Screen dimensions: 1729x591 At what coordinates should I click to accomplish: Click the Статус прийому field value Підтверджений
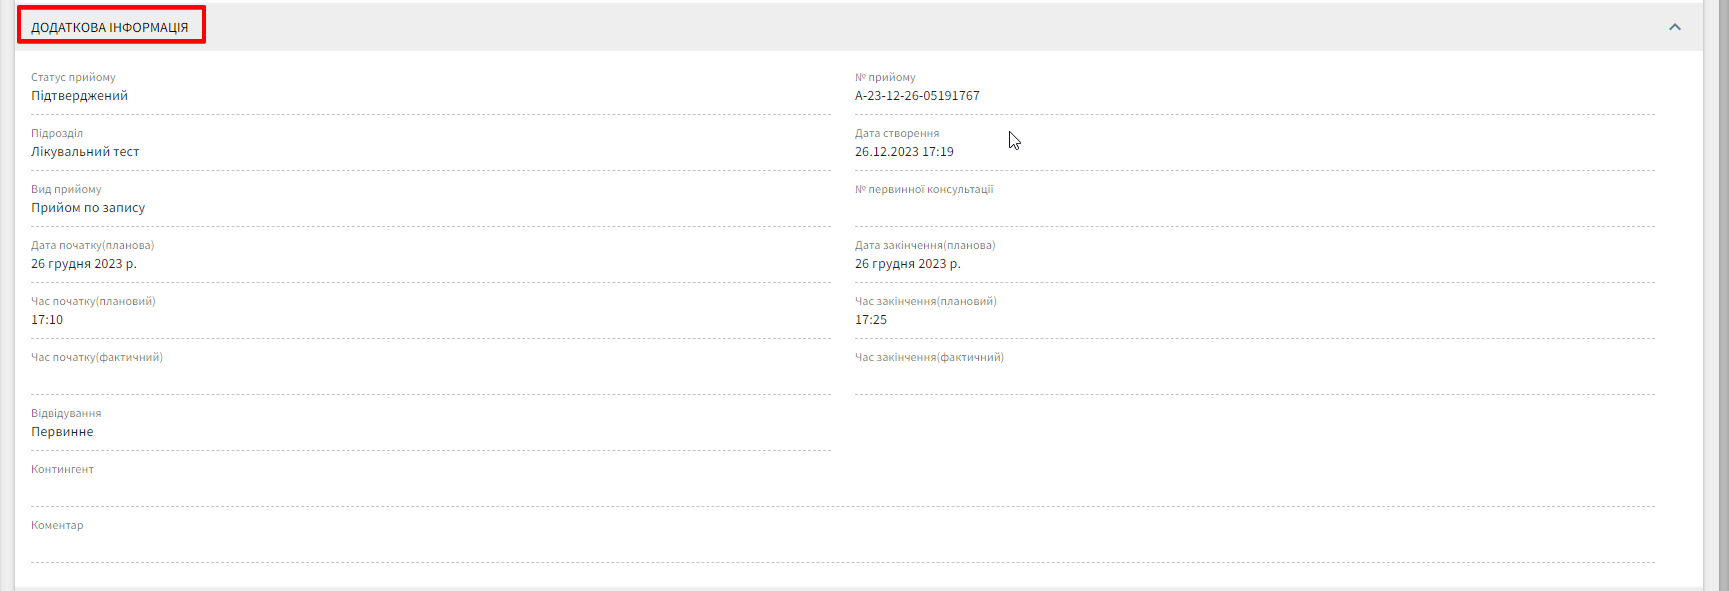click(80, 96)
